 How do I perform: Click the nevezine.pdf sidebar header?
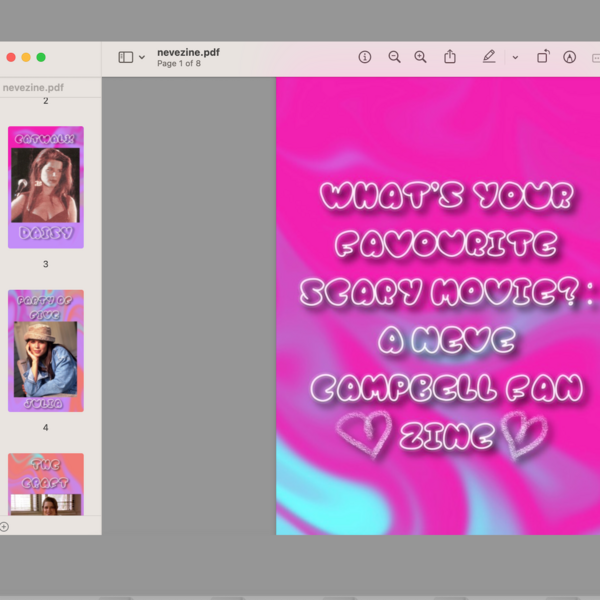pos(33,88)
